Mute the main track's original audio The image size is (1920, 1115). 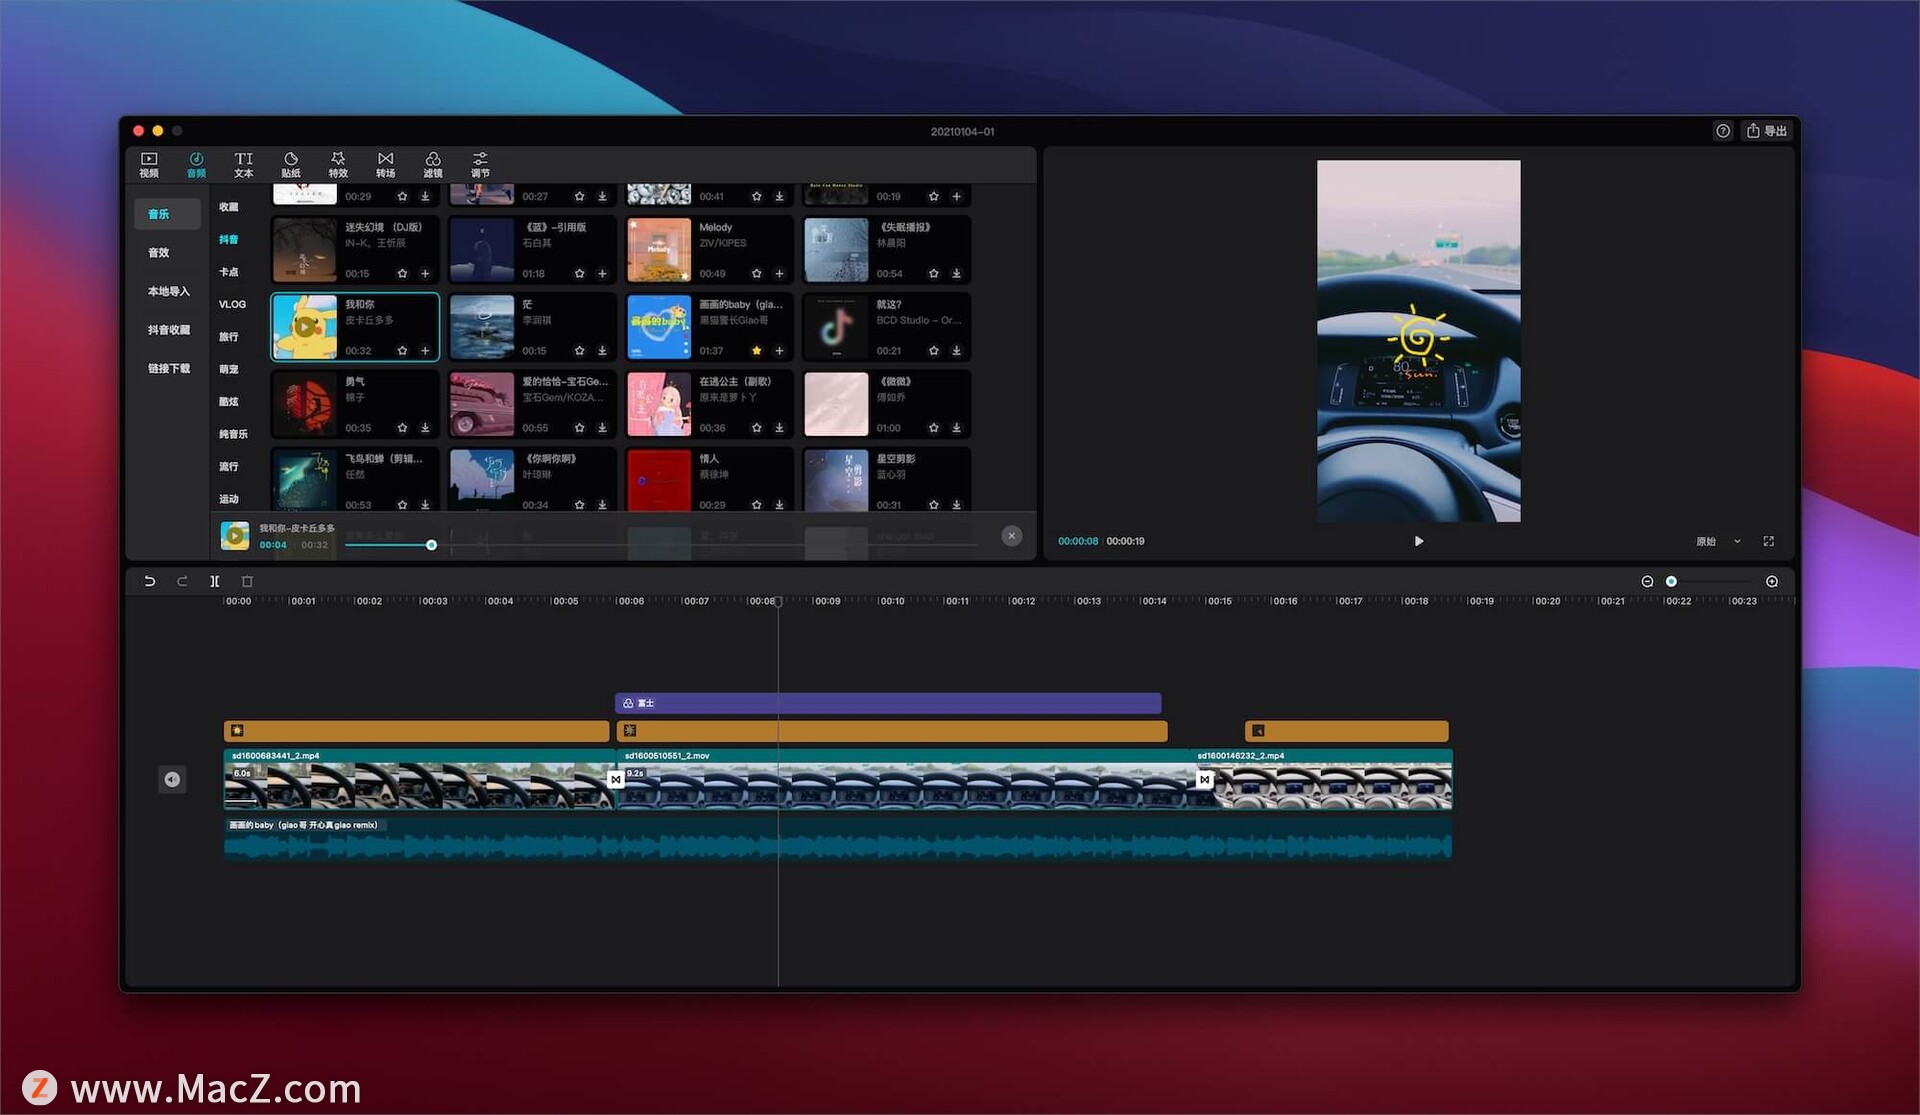tap(172, 779)
